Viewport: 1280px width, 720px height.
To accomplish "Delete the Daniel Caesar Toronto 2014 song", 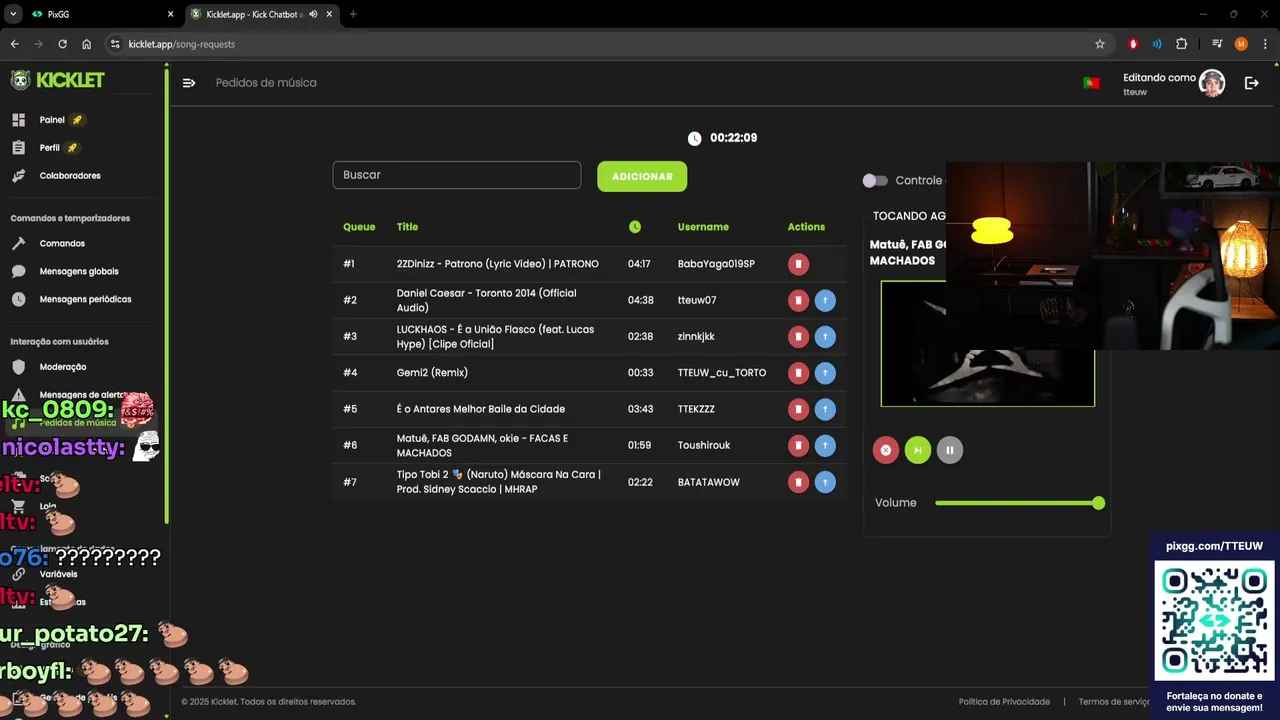I will point(798,300).
